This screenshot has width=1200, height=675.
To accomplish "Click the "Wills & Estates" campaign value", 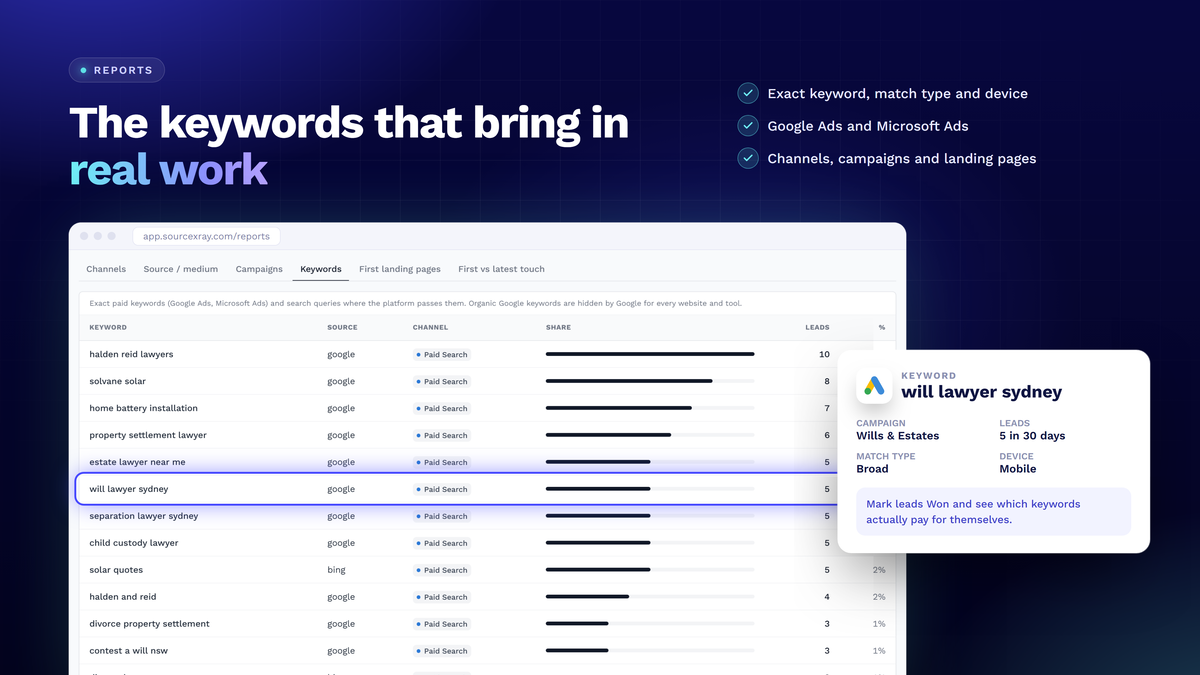I will point(898,436).
